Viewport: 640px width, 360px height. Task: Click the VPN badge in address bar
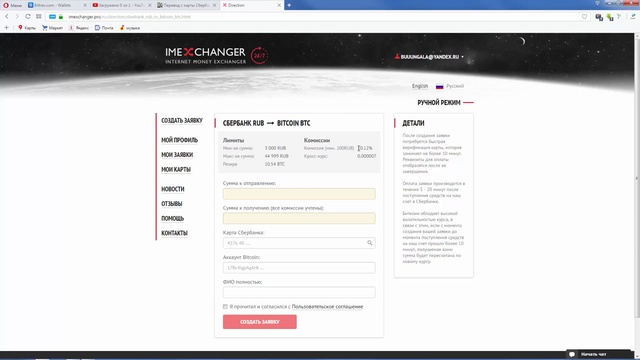(52, 17)
